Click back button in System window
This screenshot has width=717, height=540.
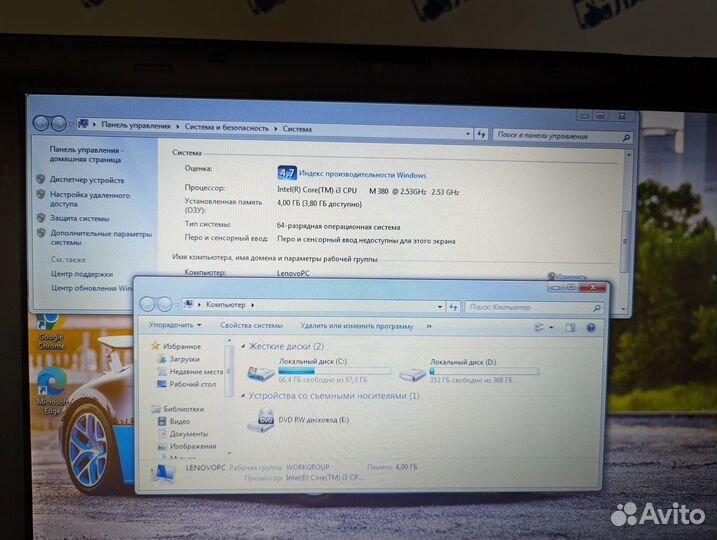(41, 123)
